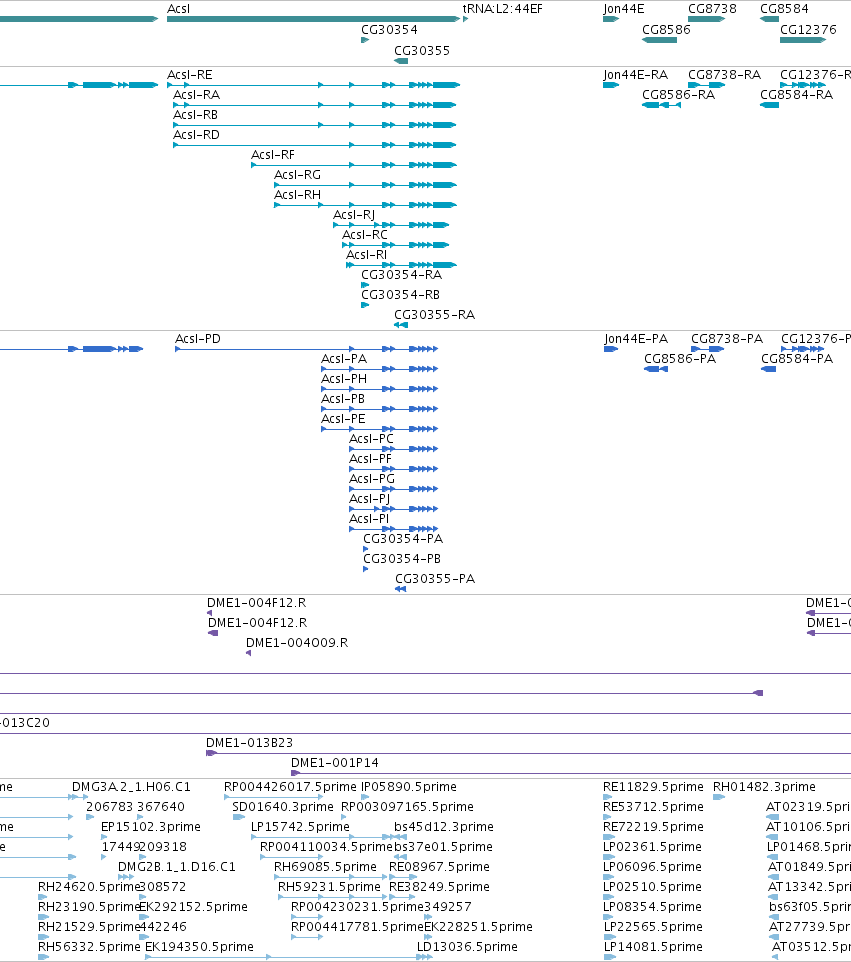
Task: Select protein label Acsl-PC
Action: [x=371, y=439]
